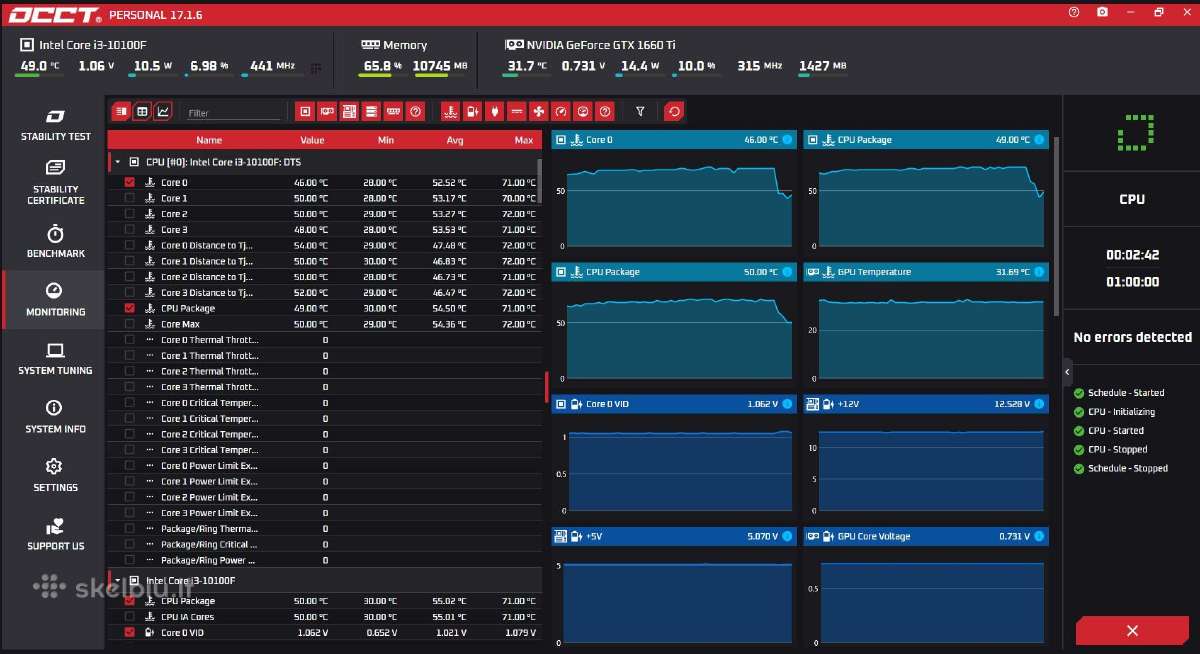Open the Benchmark section
This screenshot has width=1200, height=654.
pyautogui.click(x=55, y=240)
